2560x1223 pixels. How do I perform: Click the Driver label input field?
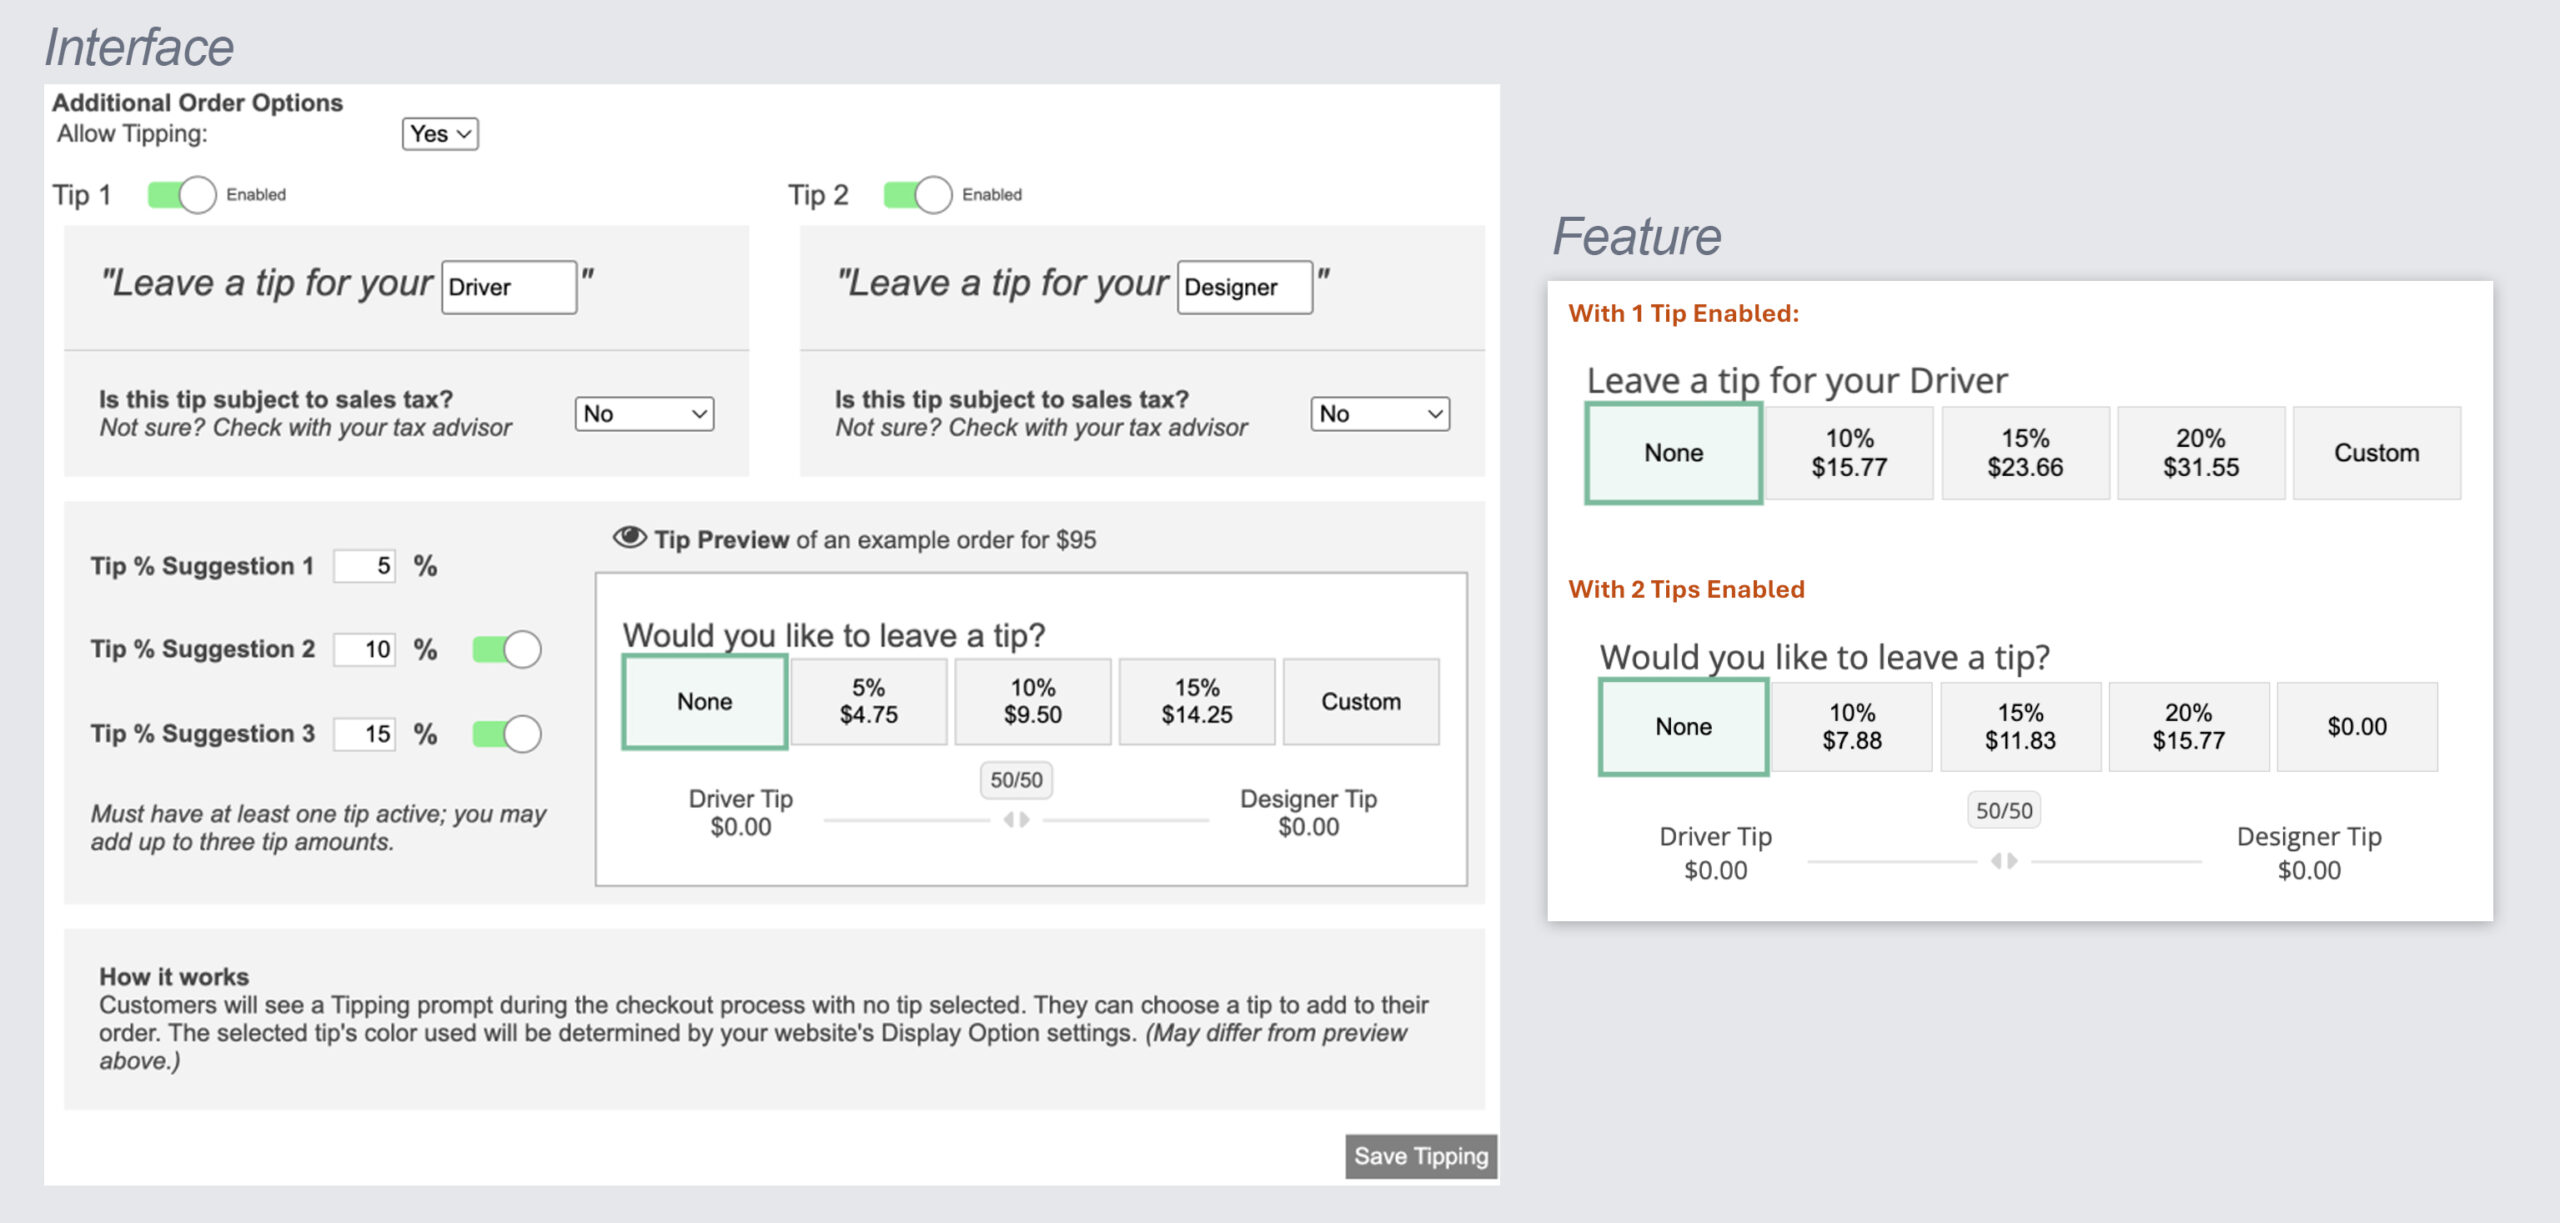coord(509,288)
